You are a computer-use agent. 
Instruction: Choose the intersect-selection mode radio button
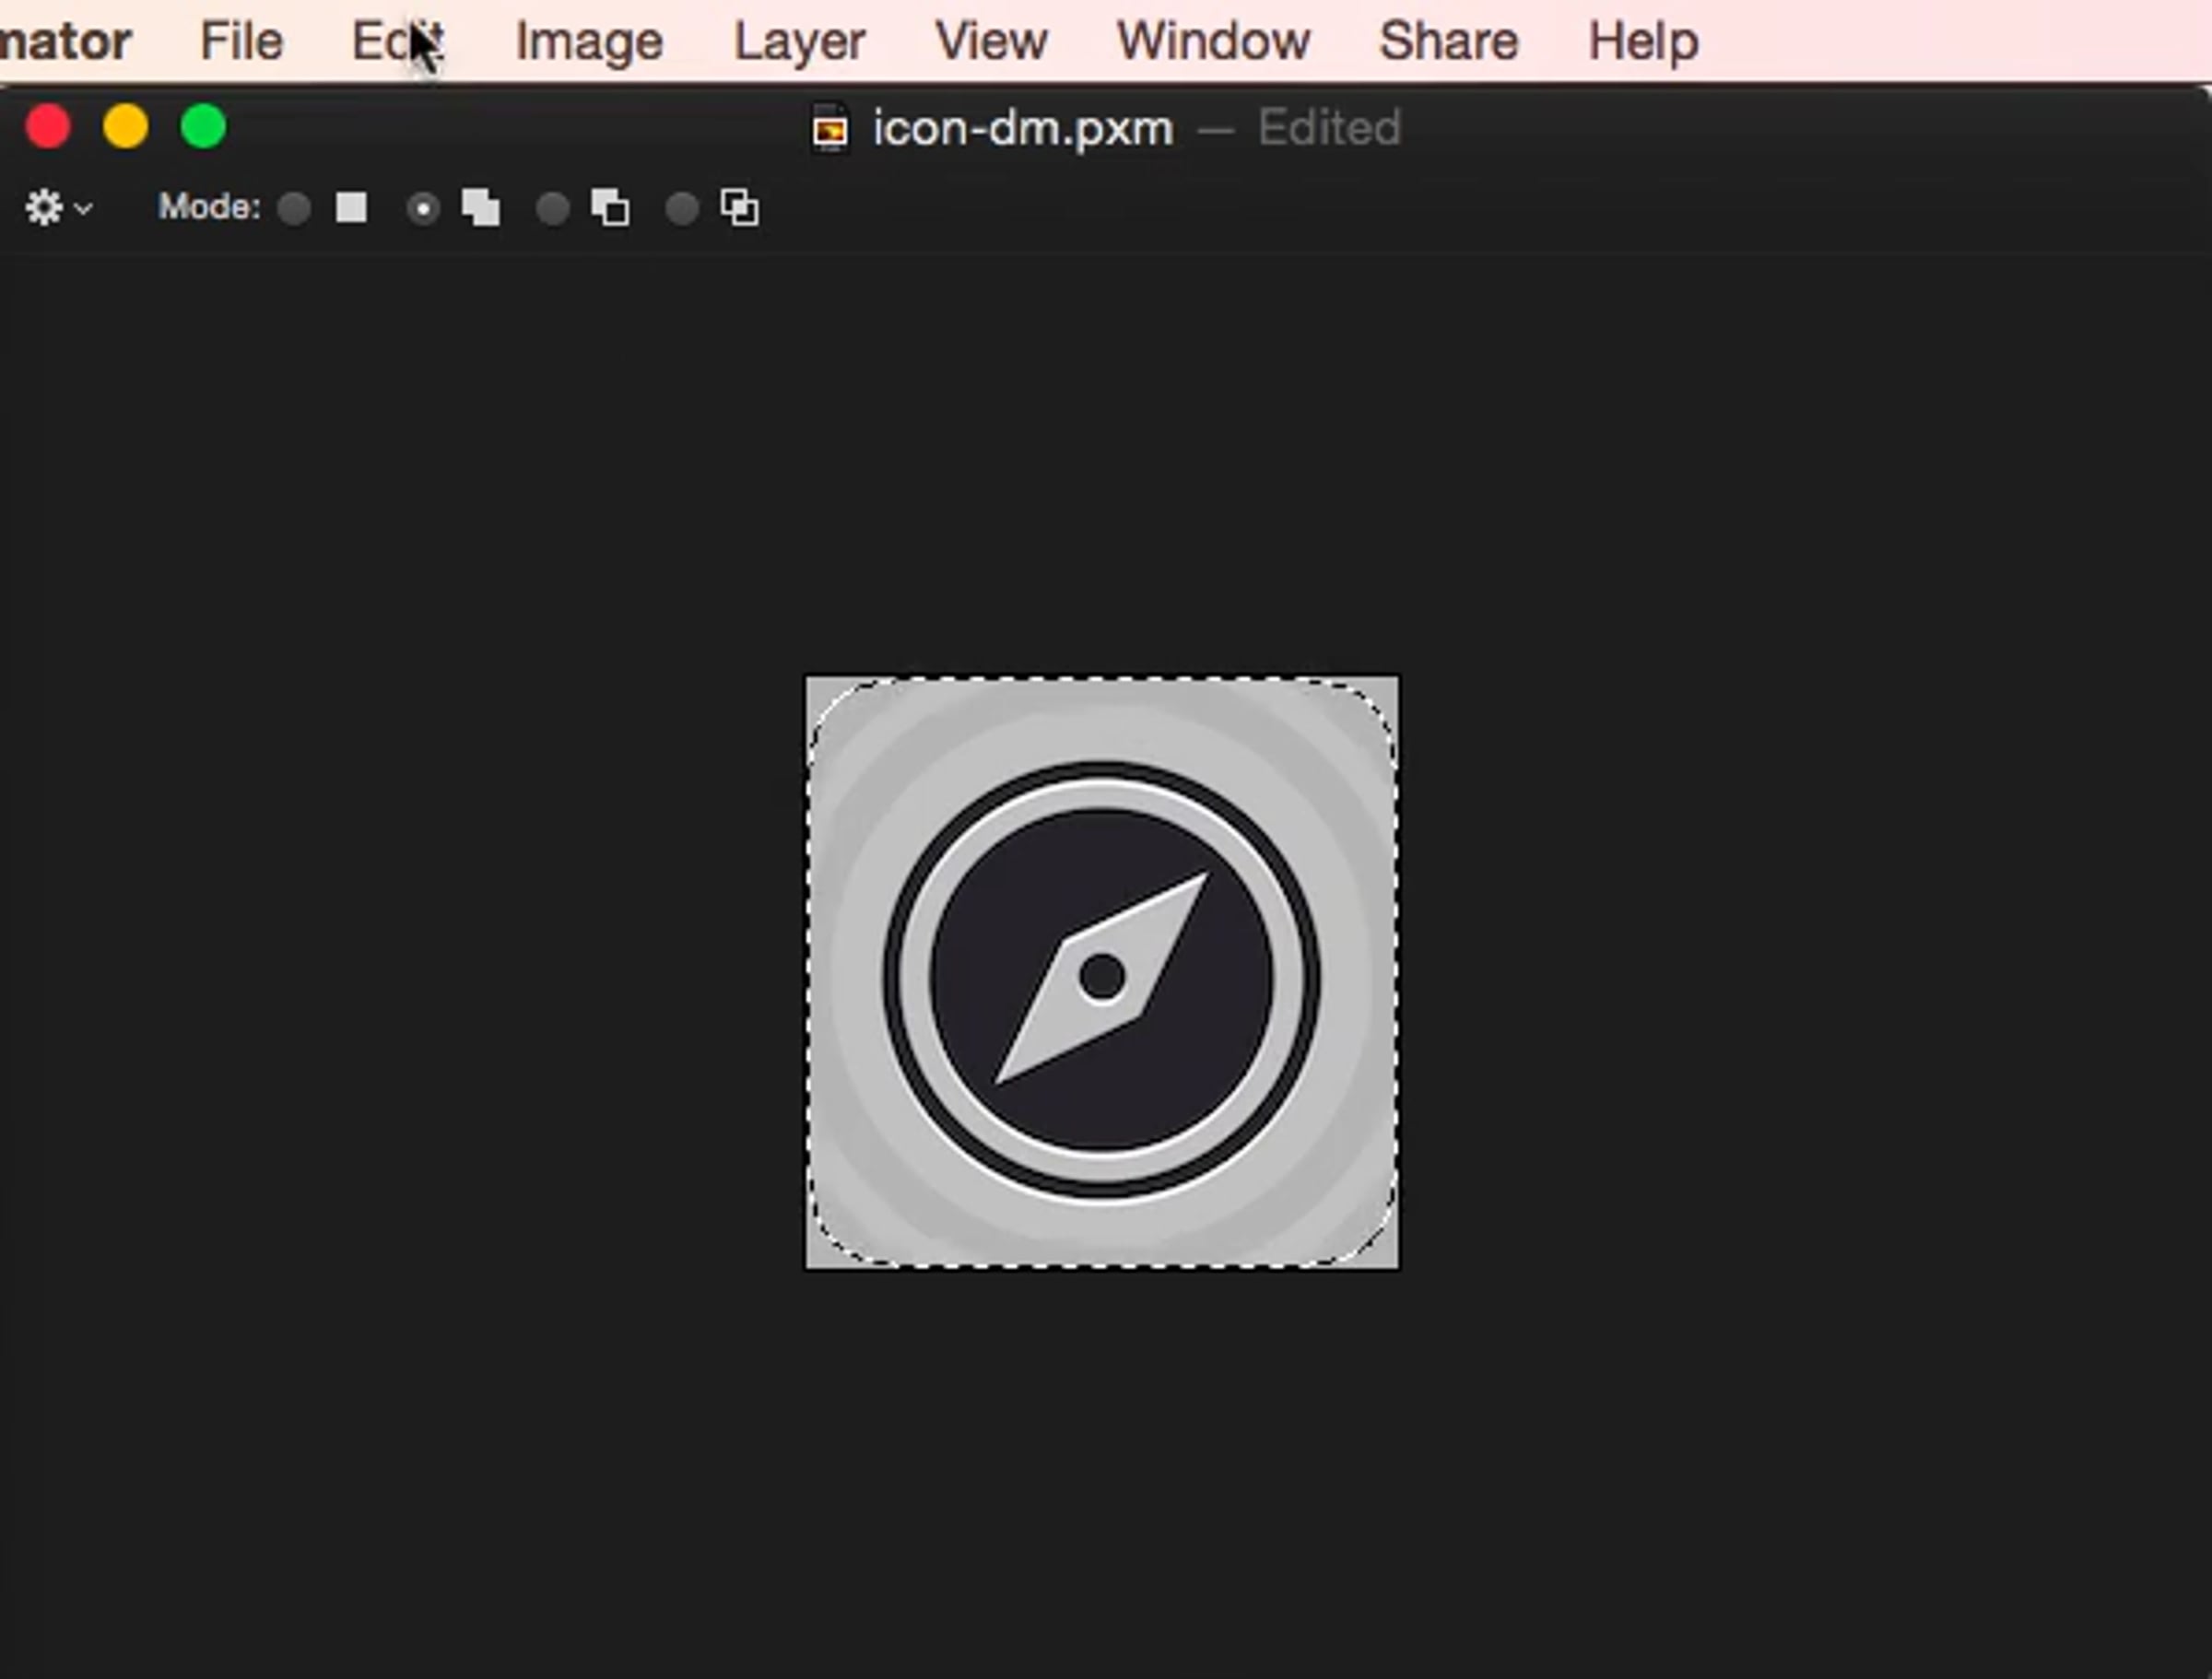coord(682,209)
